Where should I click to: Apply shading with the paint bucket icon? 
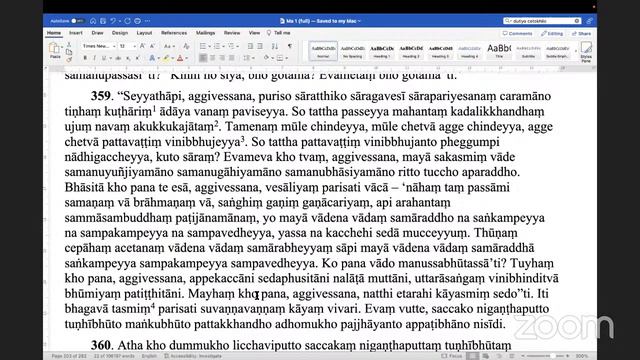pos(267,58)
